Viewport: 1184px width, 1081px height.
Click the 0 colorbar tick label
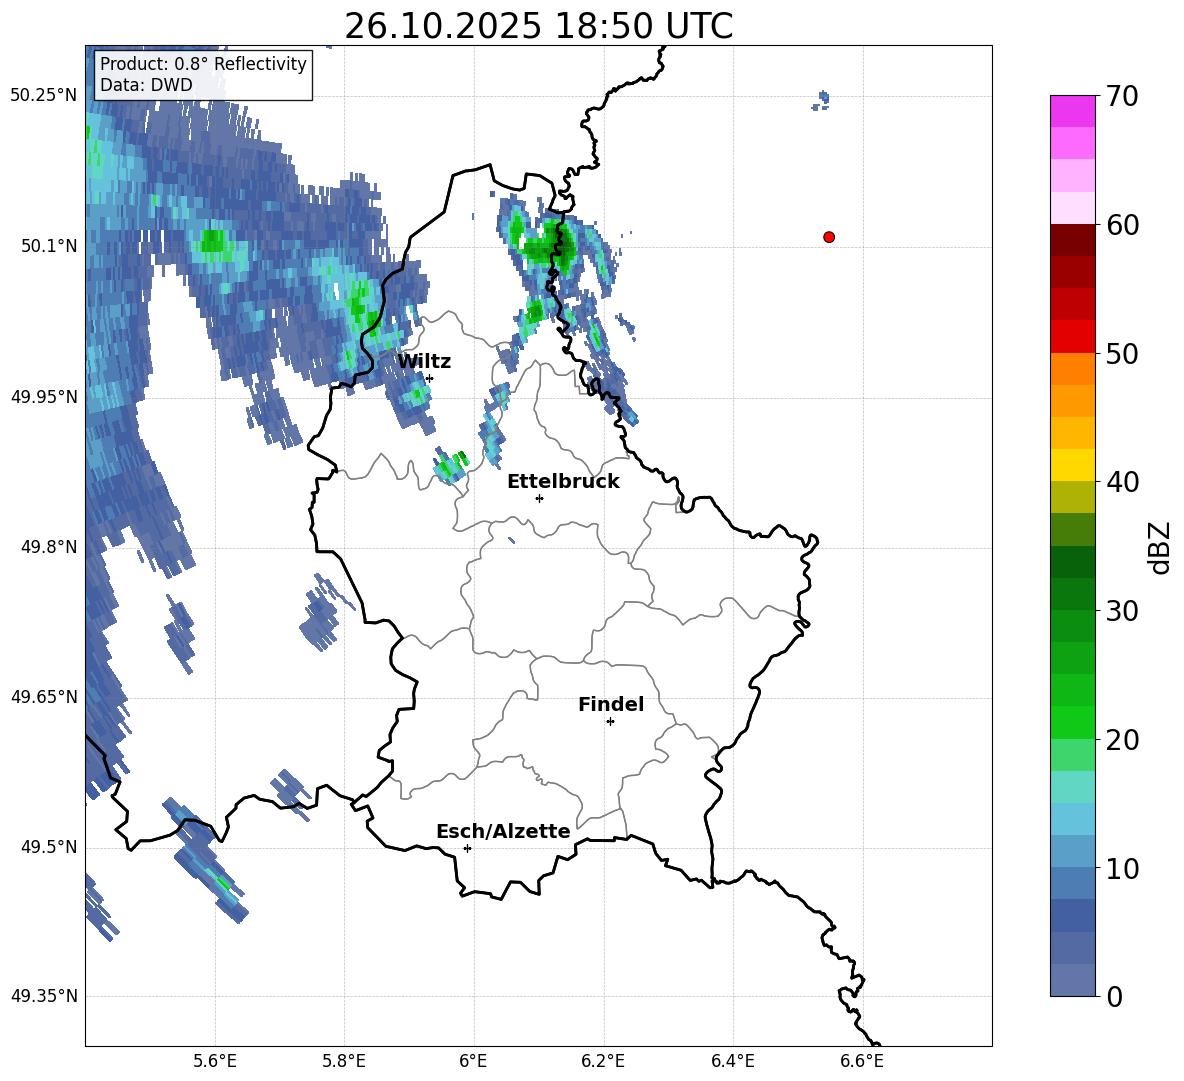click(1115, 996)
